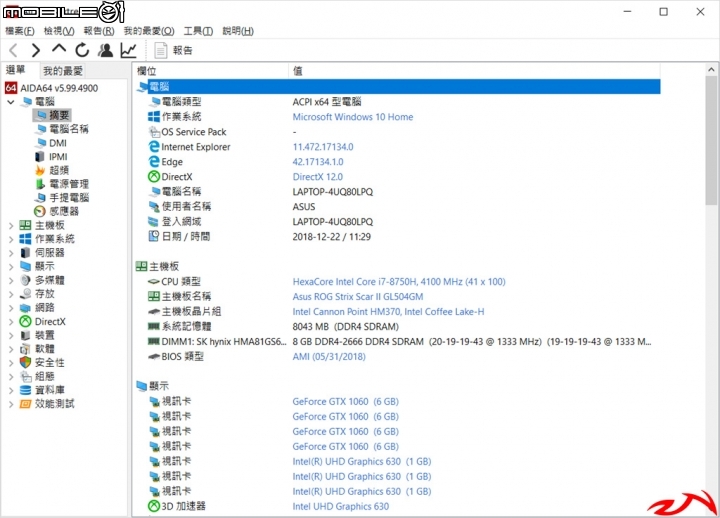The width and height of the screenshot is (720, 518).
Task: Expand the 存放 tree node
Action: pyautogui.click(x=11, y=294)
